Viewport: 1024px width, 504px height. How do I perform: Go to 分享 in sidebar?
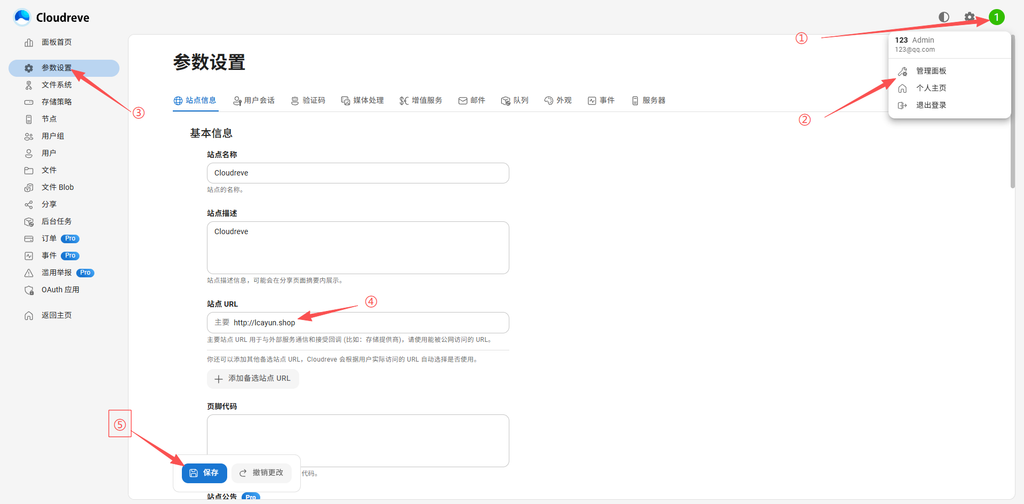point(64,204)
